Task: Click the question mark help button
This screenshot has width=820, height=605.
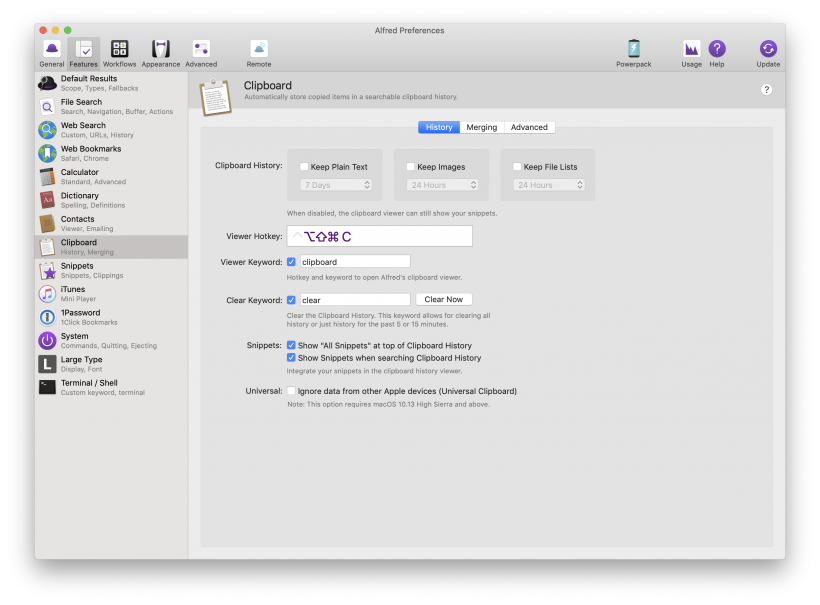Action: (x=766, y=90)
